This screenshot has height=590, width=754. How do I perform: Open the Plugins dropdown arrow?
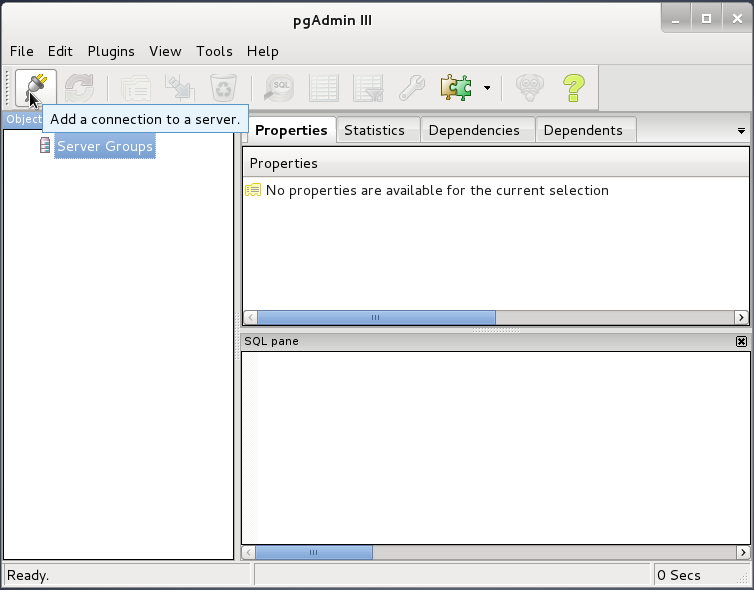coord(487,88)
